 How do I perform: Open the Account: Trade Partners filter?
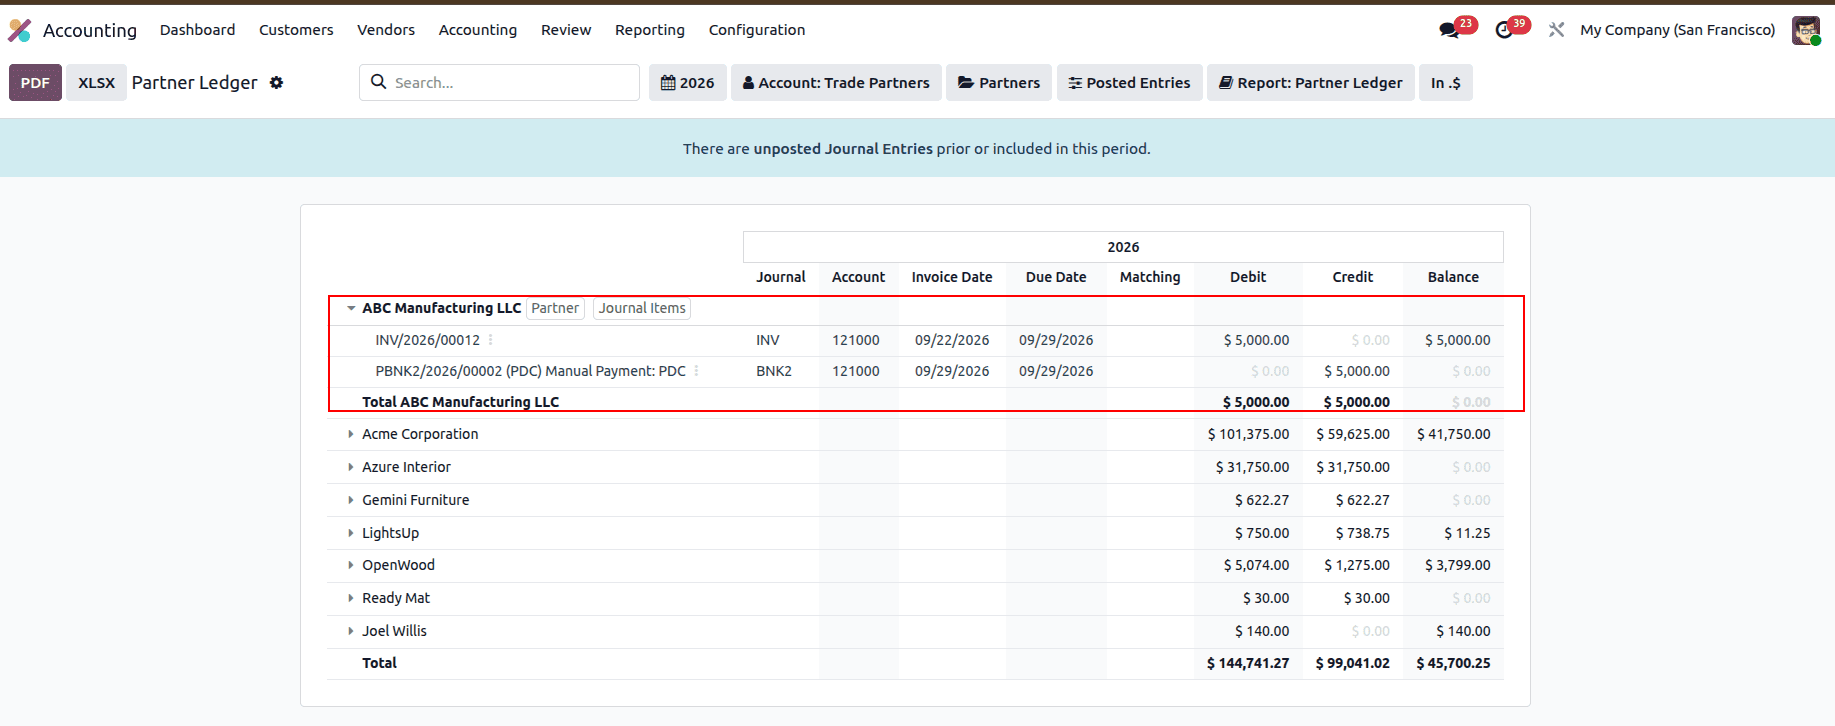click(x=836, y=83)
